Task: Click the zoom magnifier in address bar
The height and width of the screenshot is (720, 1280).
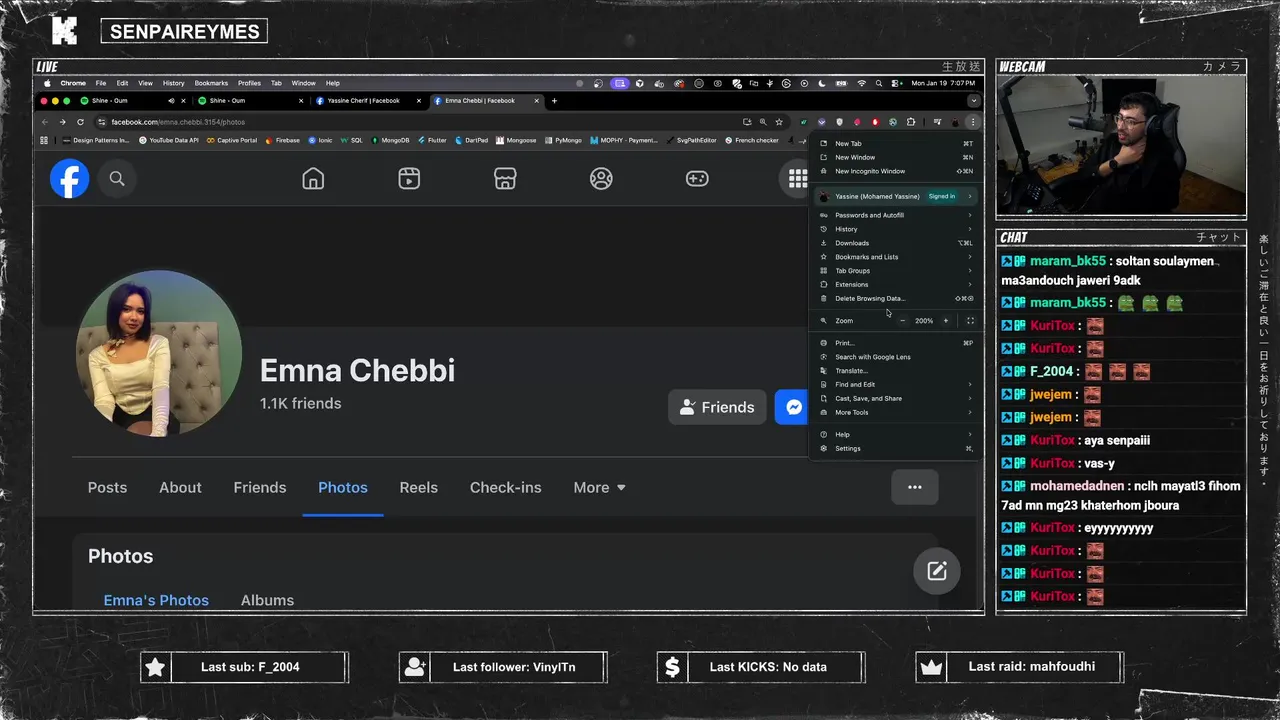Action: [x=762, y=122]
